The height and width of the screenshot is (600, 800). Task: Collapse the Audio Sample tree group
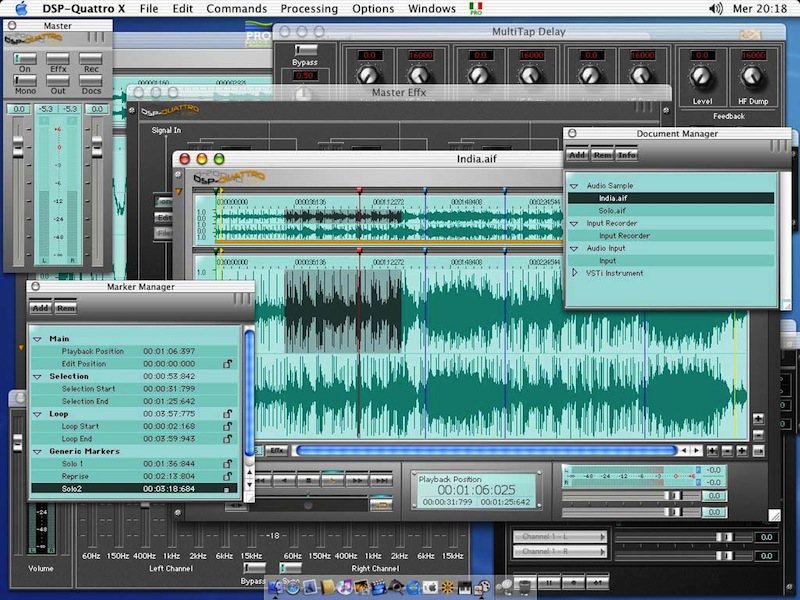(574, 186)
